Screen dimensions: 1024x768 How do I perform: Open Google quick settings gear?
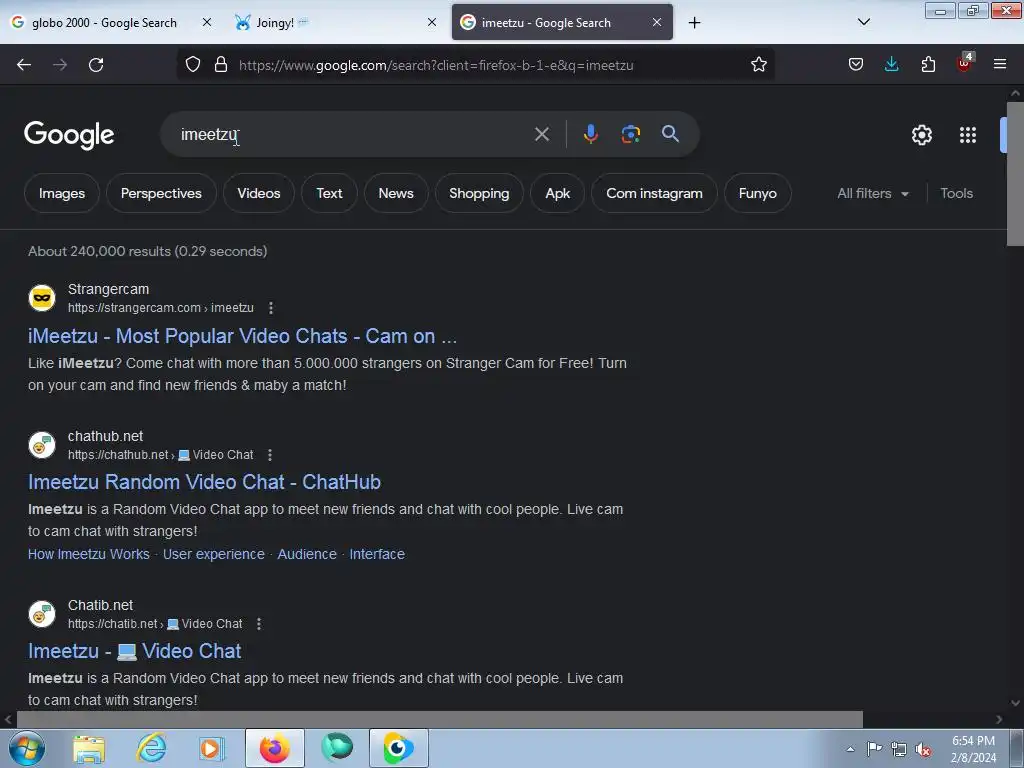(x=921, y=135)
